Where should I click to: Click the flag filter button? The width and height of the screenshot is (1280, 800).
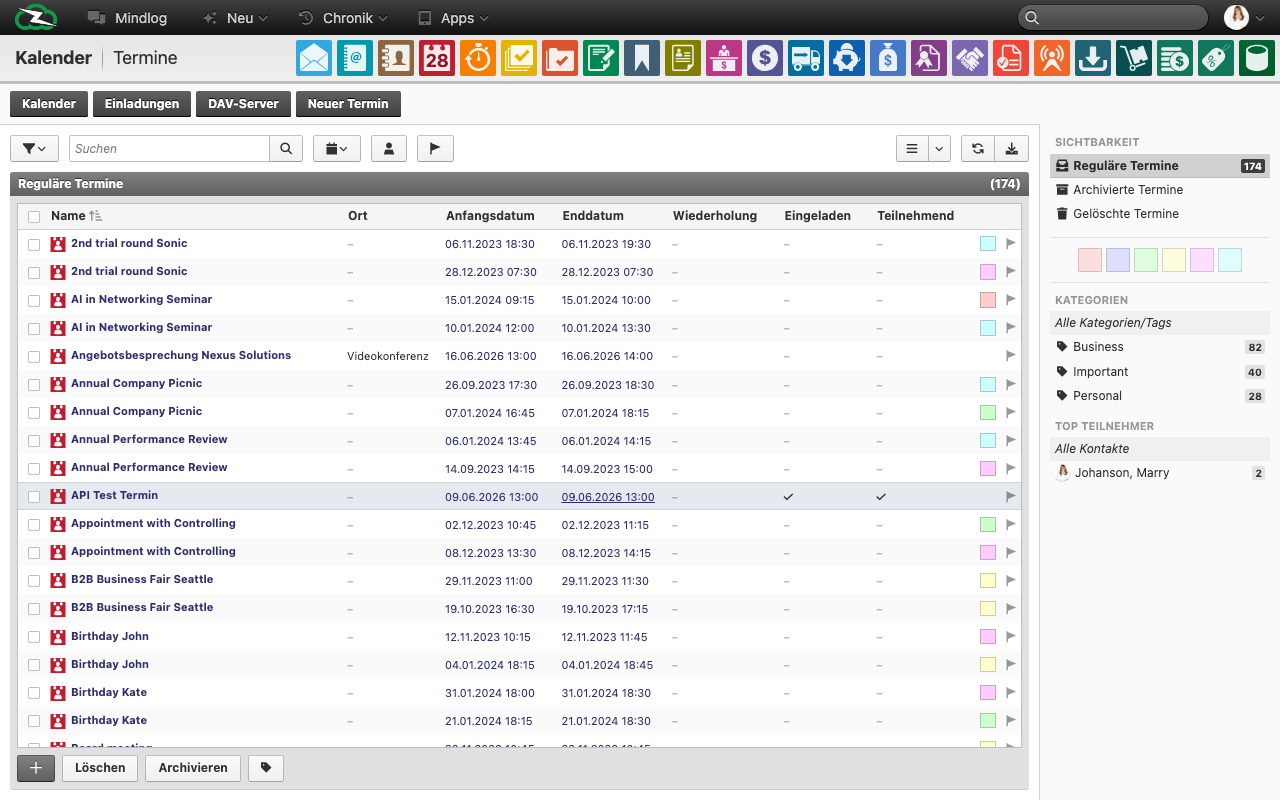435,148
